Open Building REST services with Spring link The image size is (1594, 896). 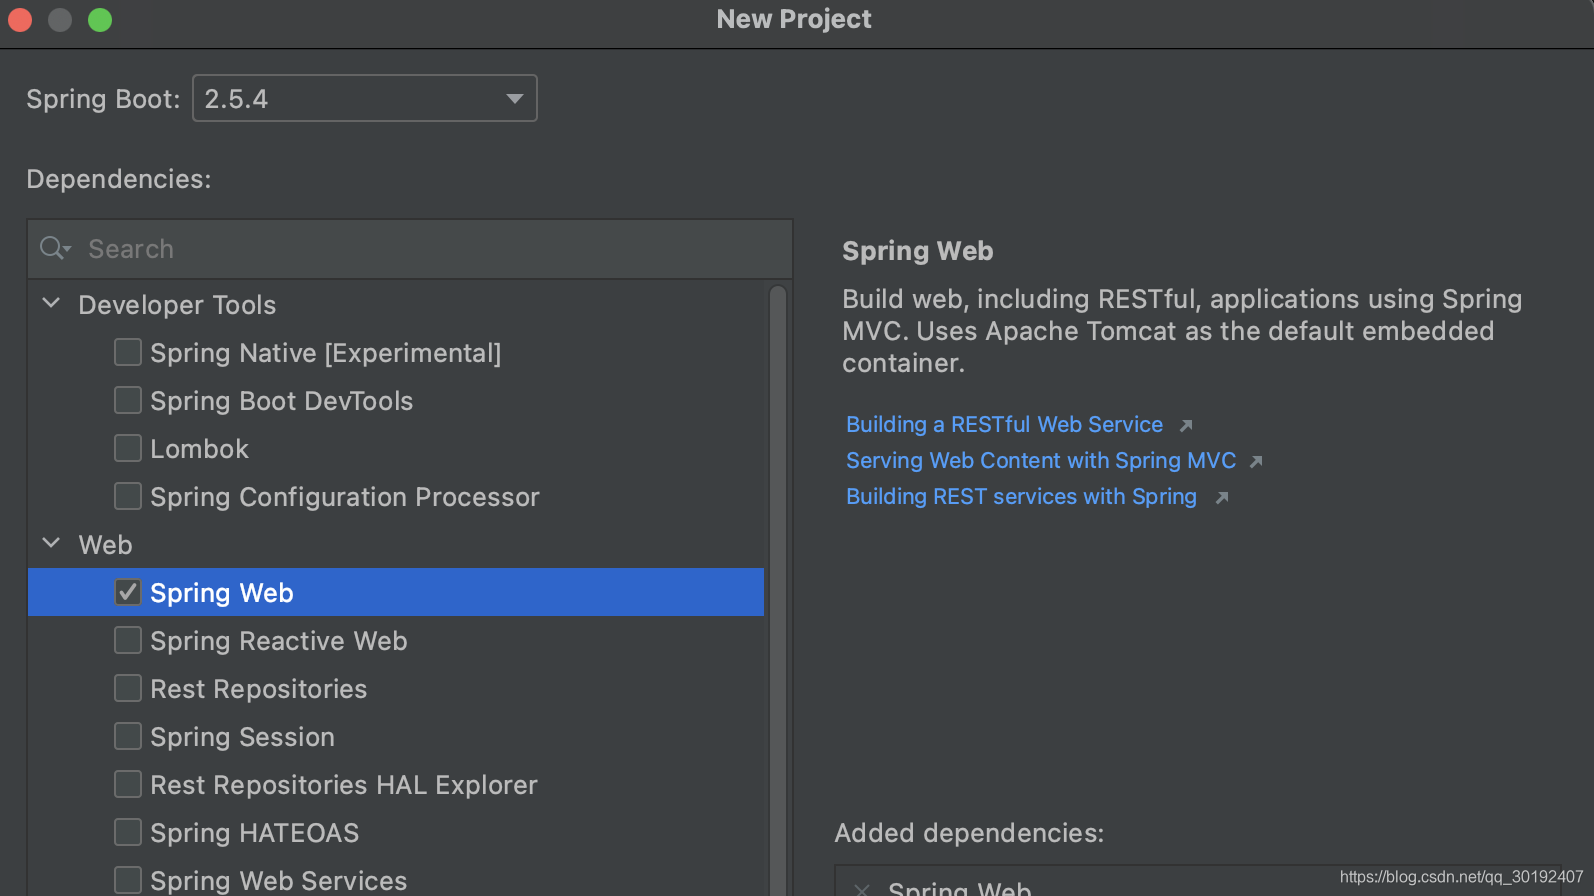coord(1021,497)
